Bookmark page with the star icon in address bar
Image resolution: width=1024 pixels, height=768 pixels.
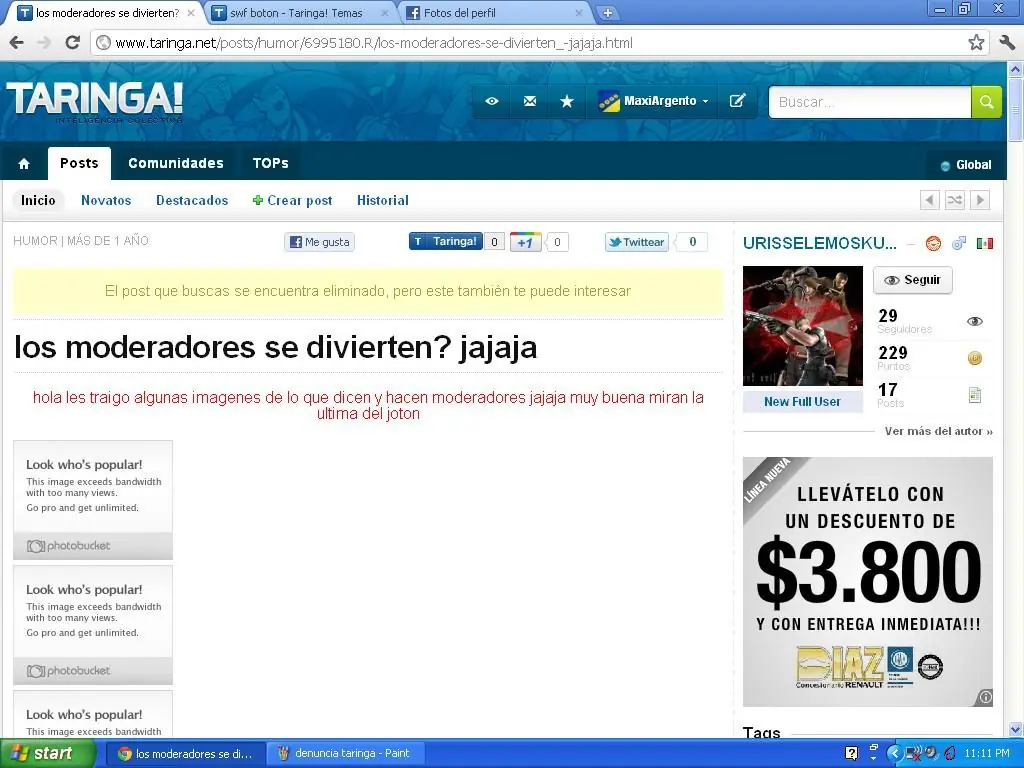click(976, 43)
